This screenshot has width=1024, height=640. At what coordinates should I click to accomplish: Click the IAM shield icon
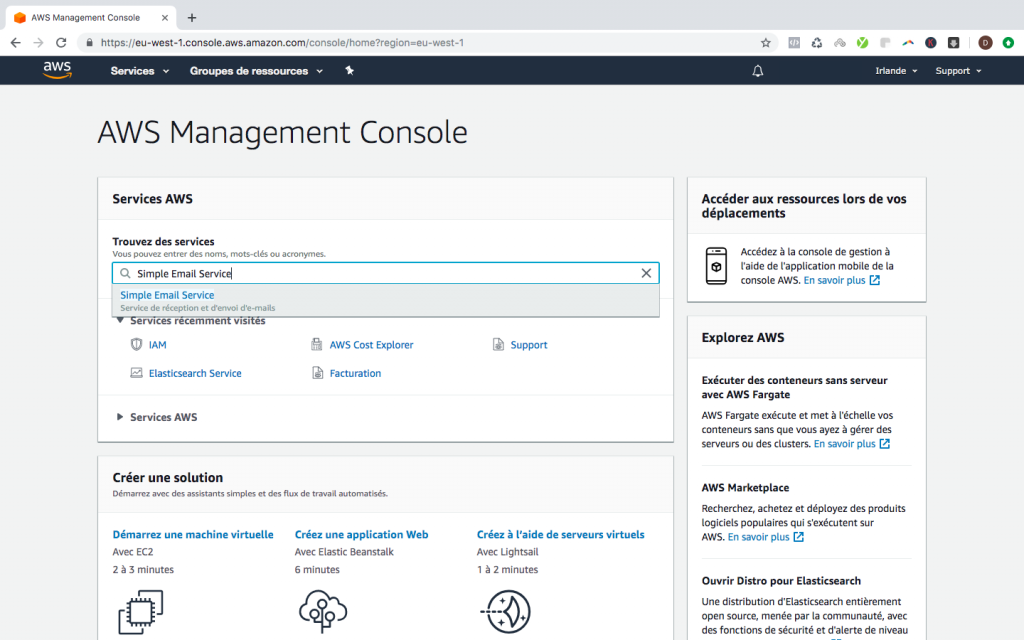[136, 345]
